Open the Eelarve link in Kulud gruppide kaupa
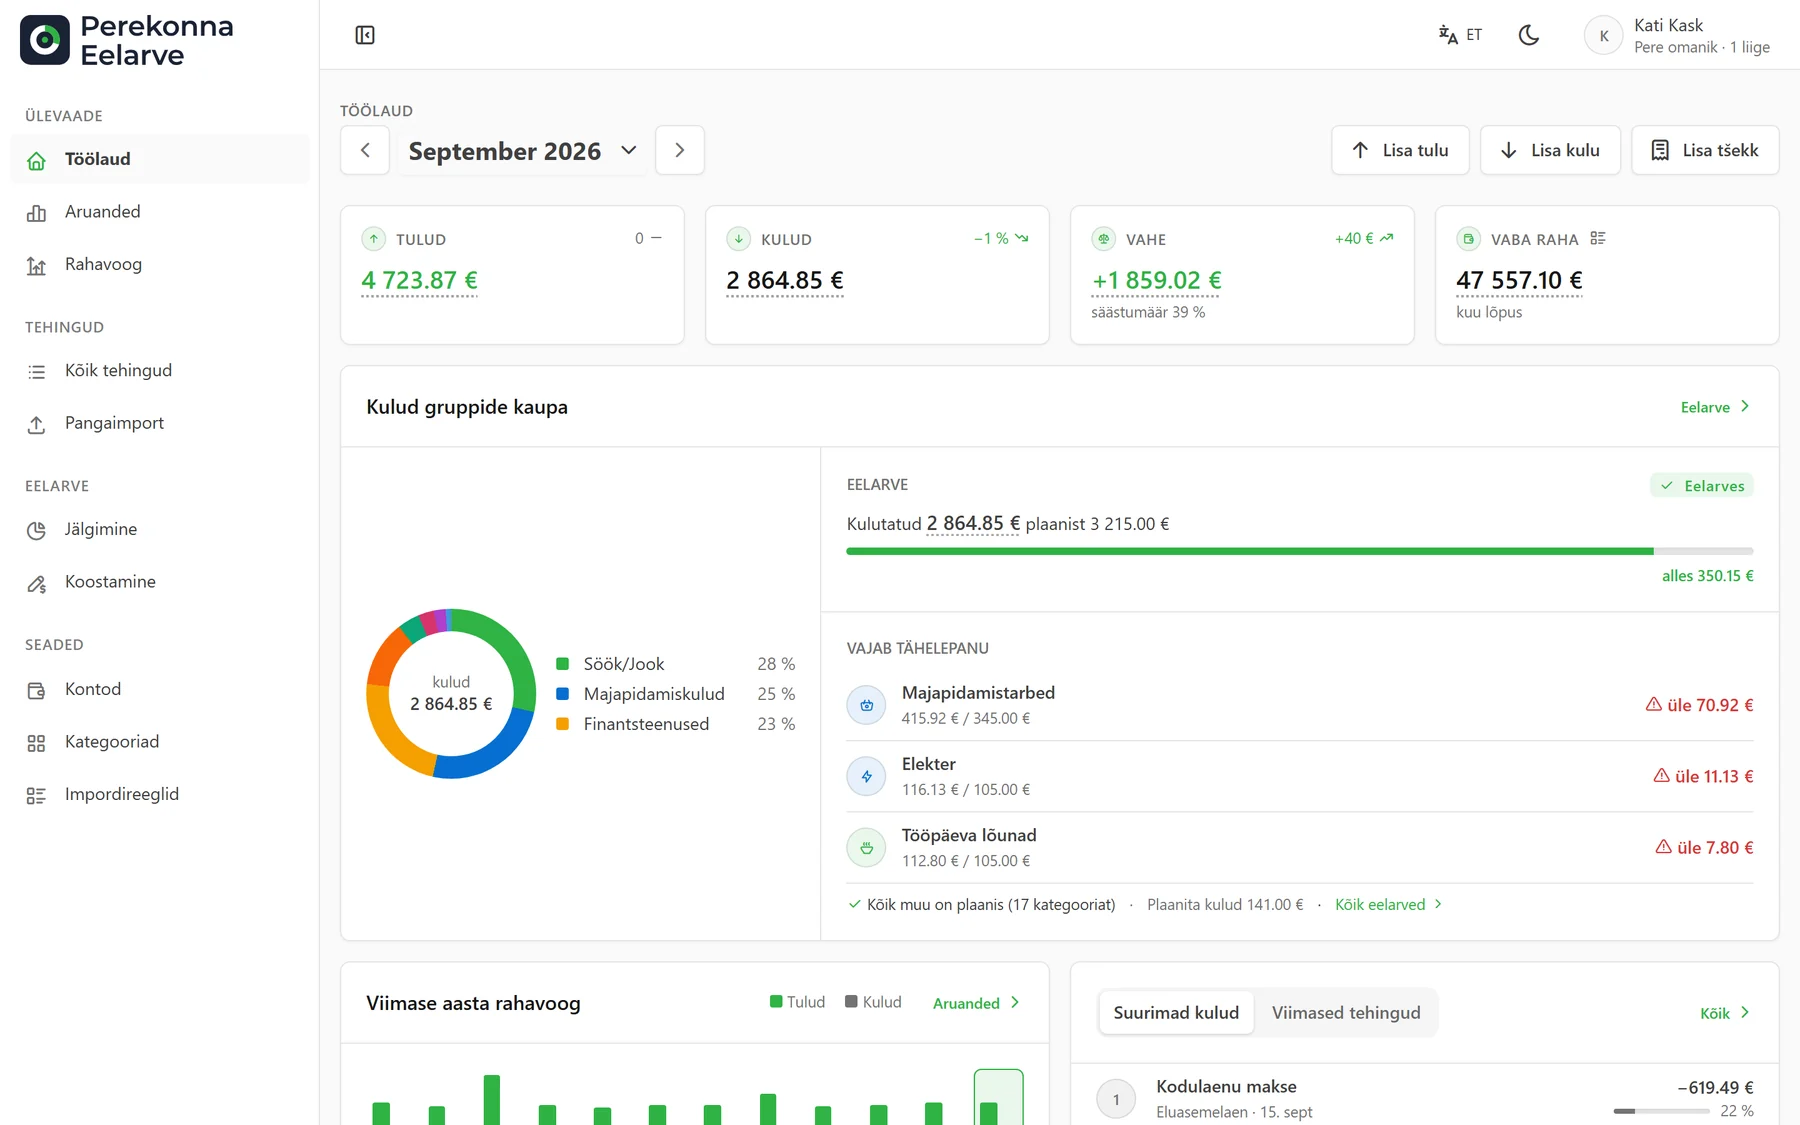Screen dimensions: 1800x1125 pyautogui.click(x=1715, y=407)
